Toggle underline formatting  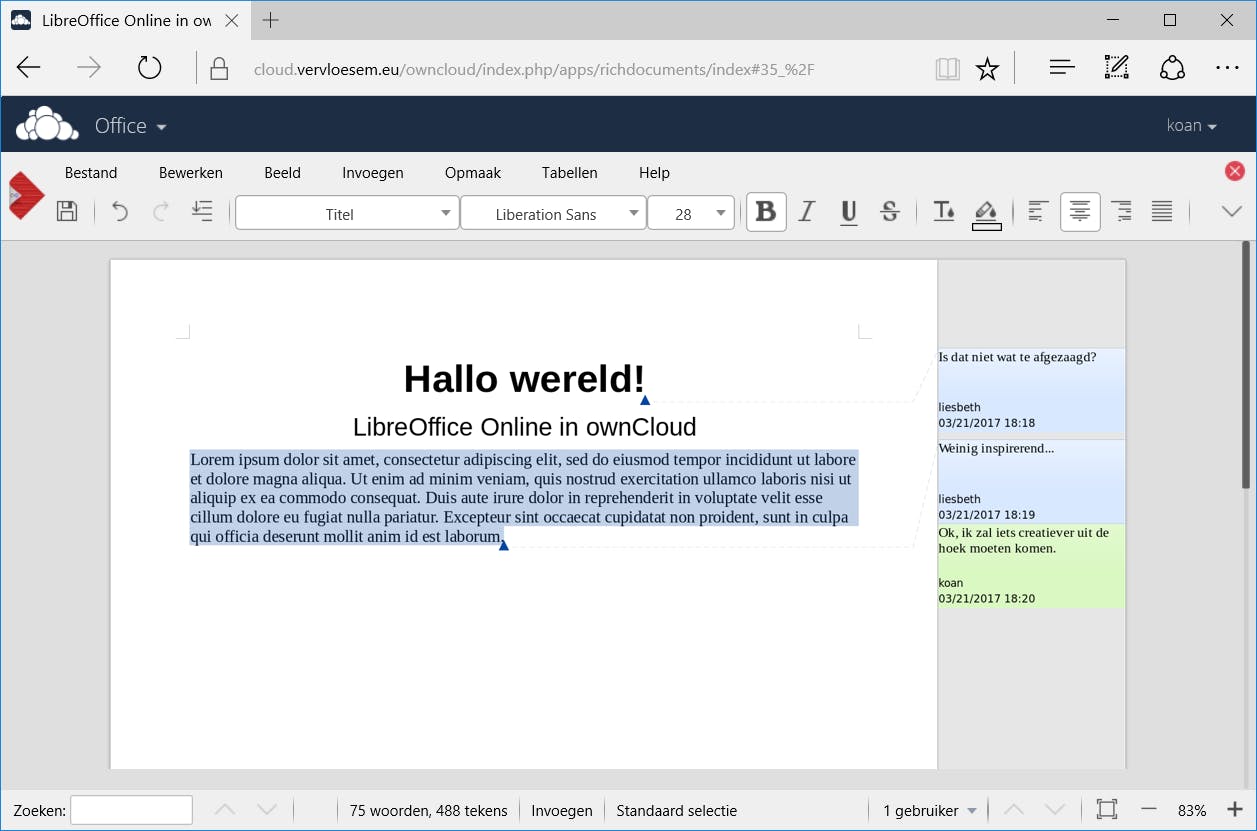coord(848,211)
